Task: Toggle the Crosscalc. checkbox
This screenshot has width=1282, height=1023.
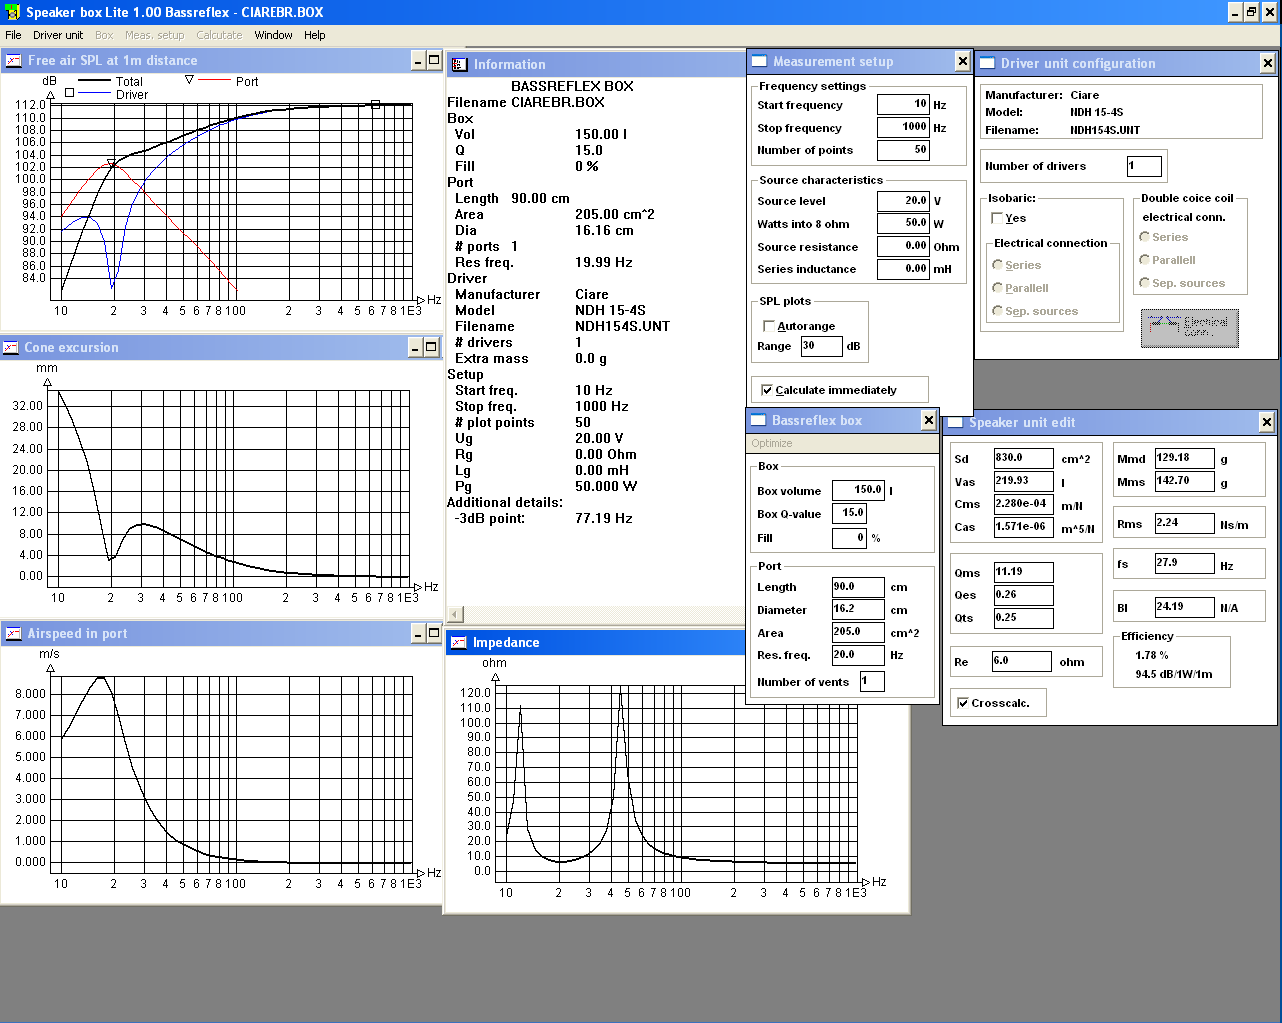Action: click(x=962, y=703)
